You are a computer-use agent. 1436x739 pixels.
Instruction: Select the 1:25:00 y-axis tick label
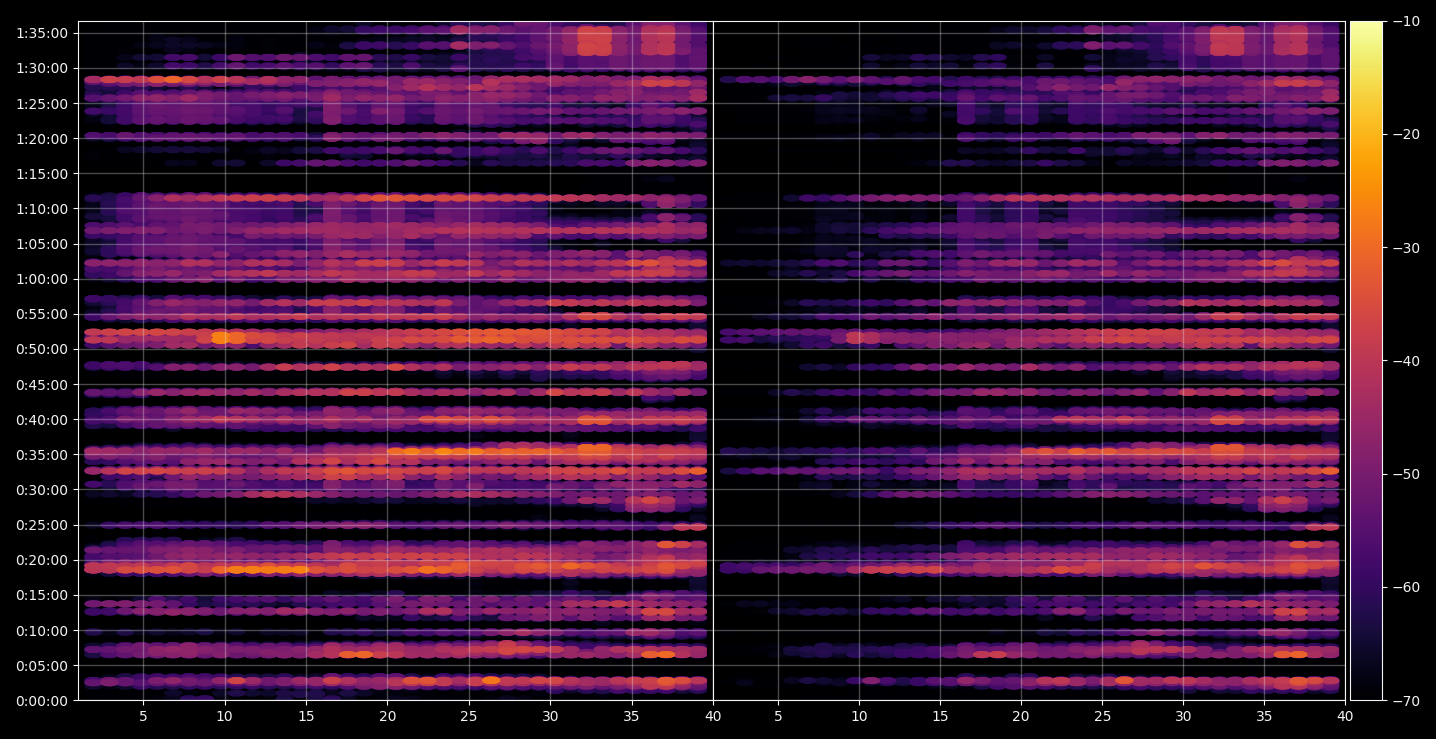coord(42,103)
